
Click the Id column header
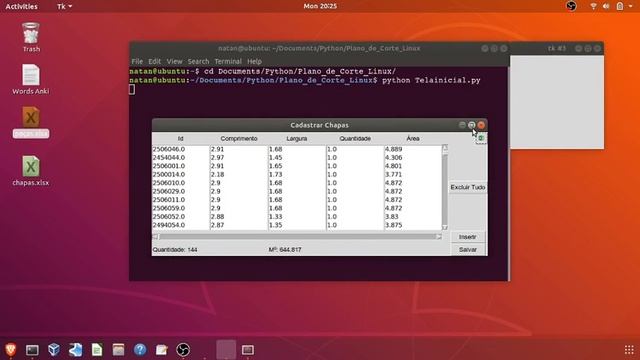tap(180, 139)
